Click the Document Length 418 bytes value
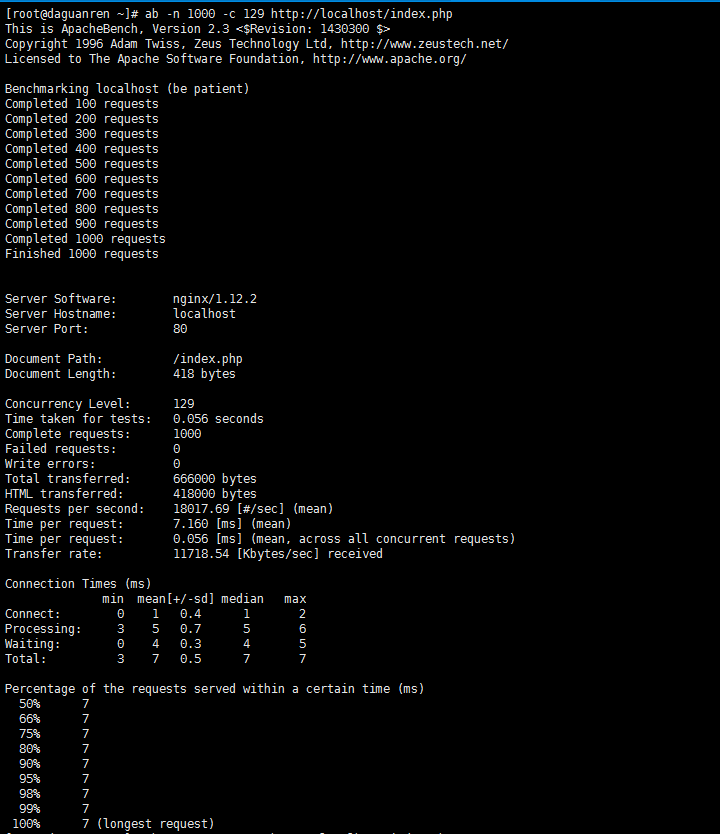Image resolution: width=720 pixels, height=834 pixels. [x=204, y=374]
